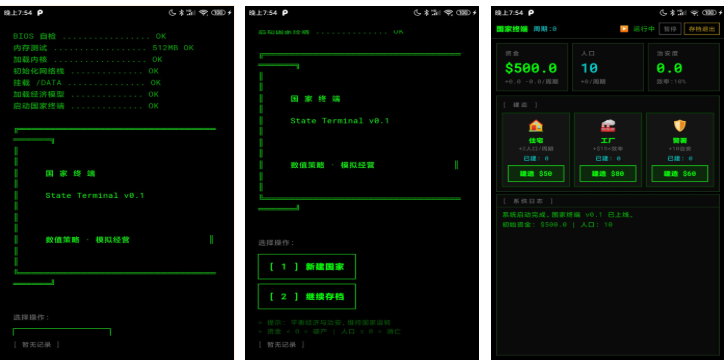
Task: Click State Terminal v0.1 above the 新建国家 button
Action: tap(340, 121)
